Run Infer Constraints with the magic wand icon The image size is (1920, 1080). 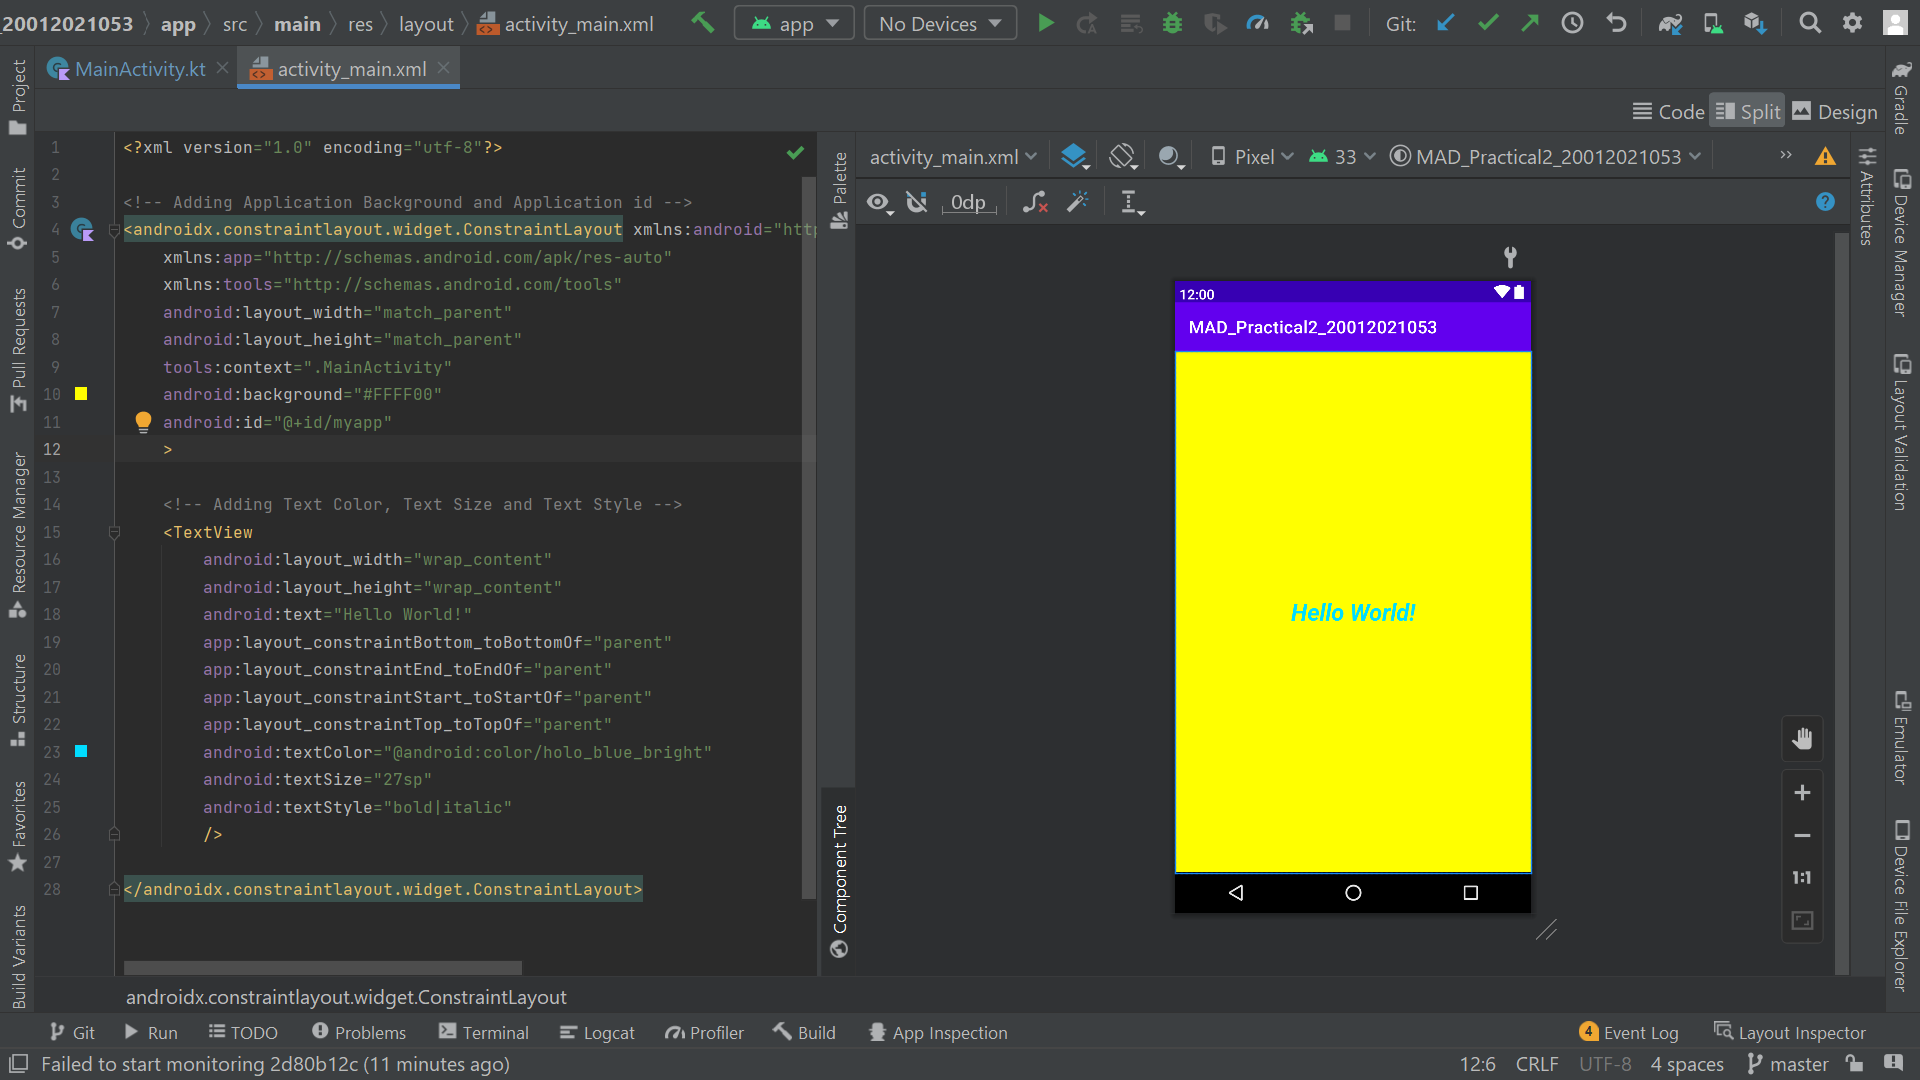coord(1078,202)
